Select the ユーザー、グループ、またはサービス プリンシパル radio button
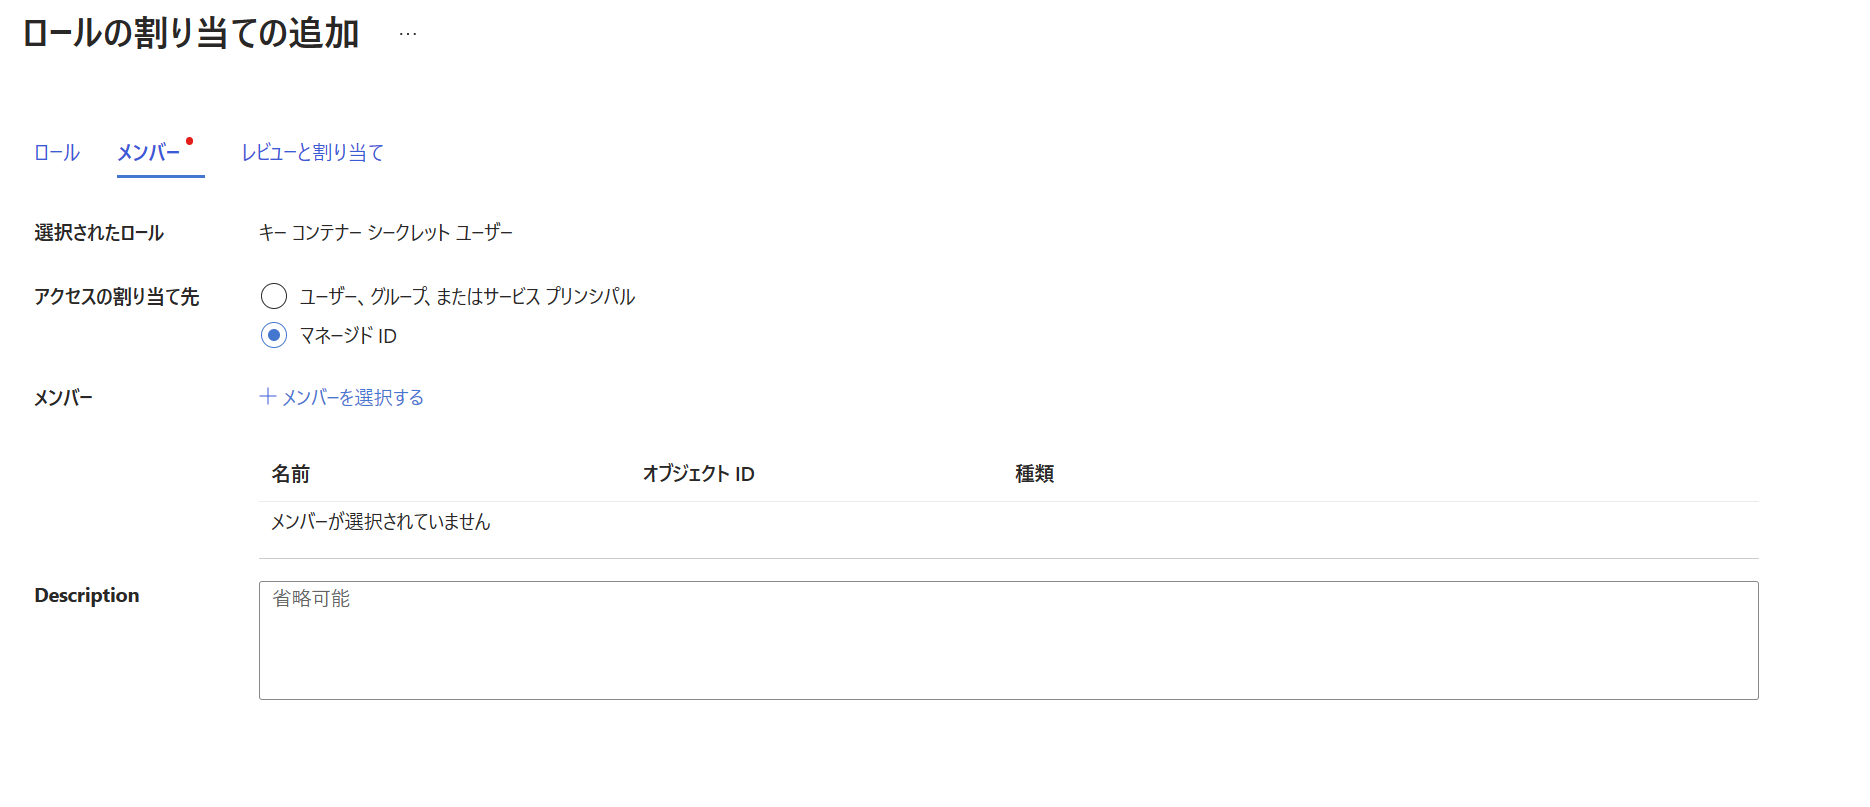 (274, 296)
